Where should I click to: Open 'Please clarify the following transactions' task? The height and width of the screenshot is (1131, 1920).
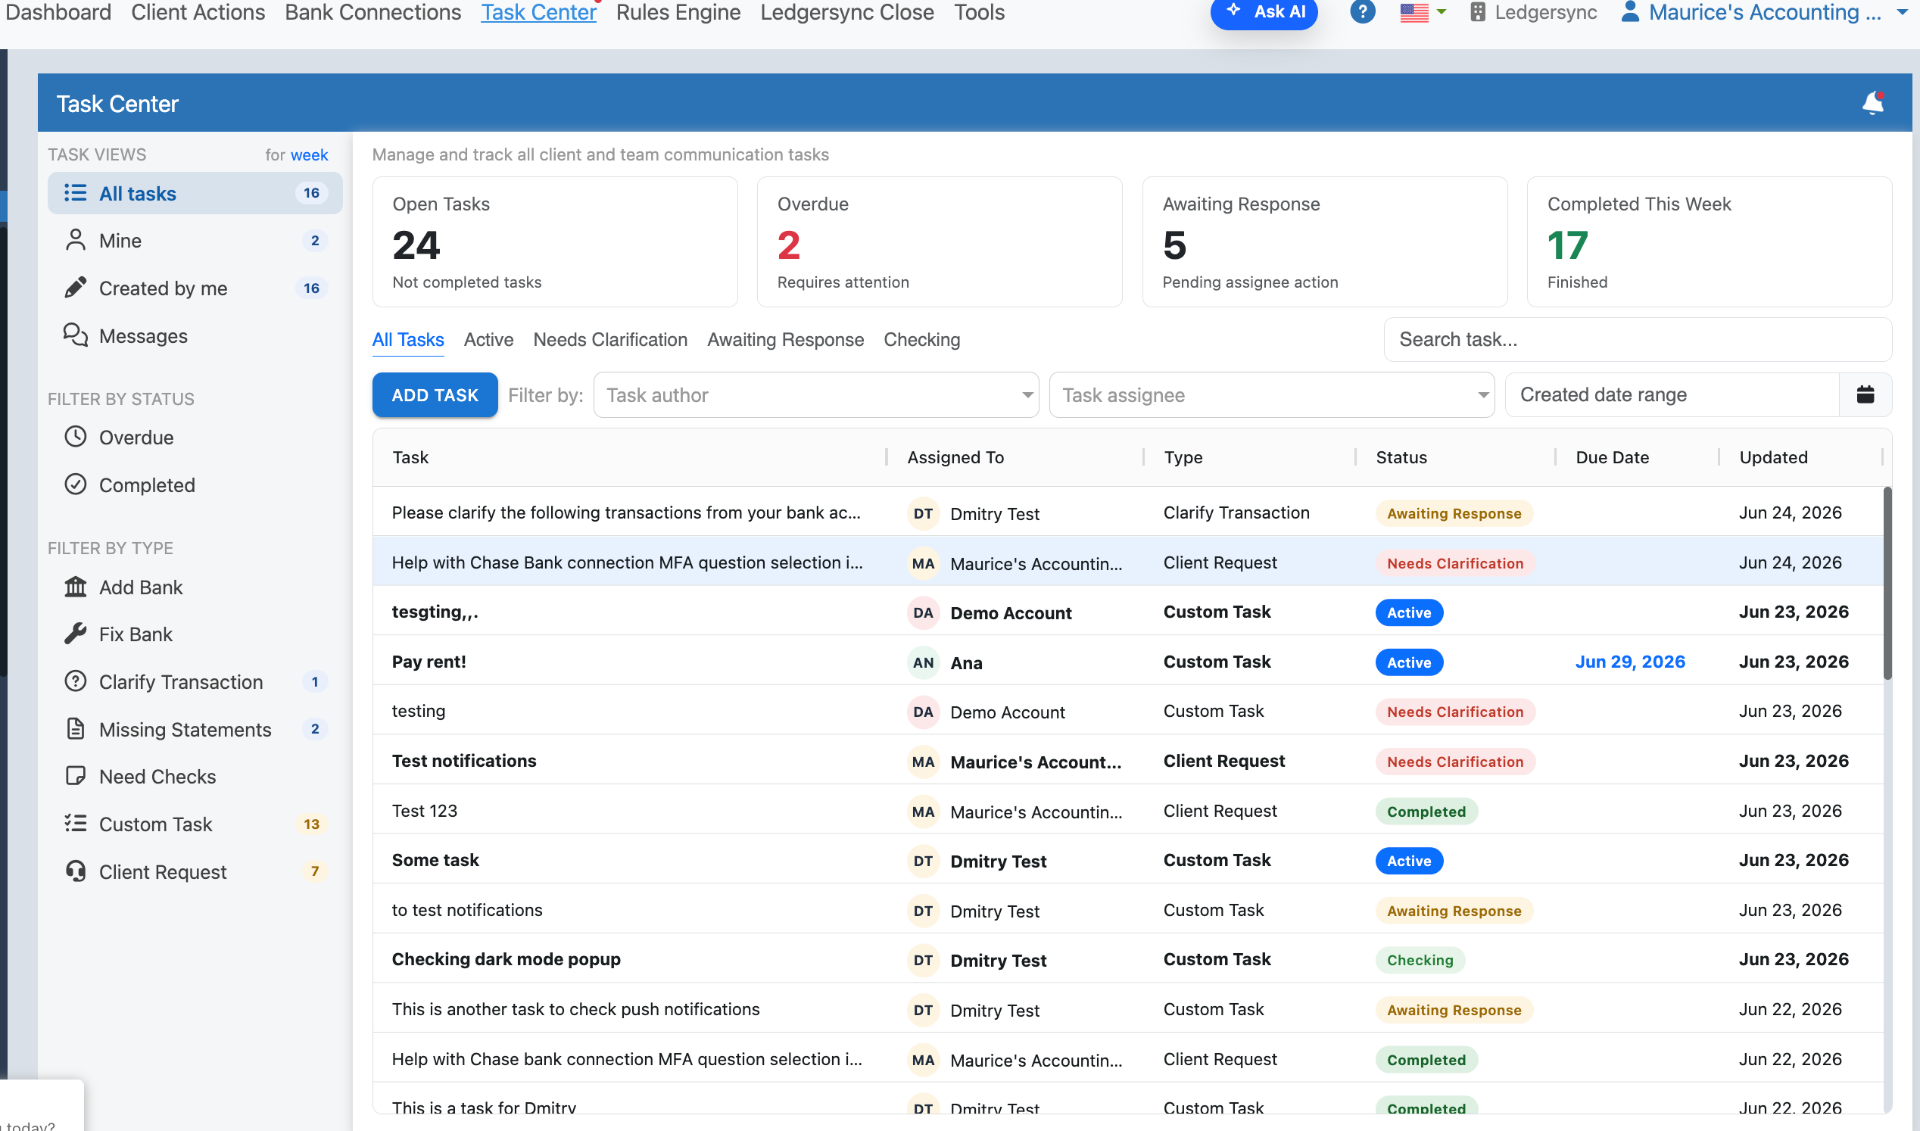[x=1127, y=512]
